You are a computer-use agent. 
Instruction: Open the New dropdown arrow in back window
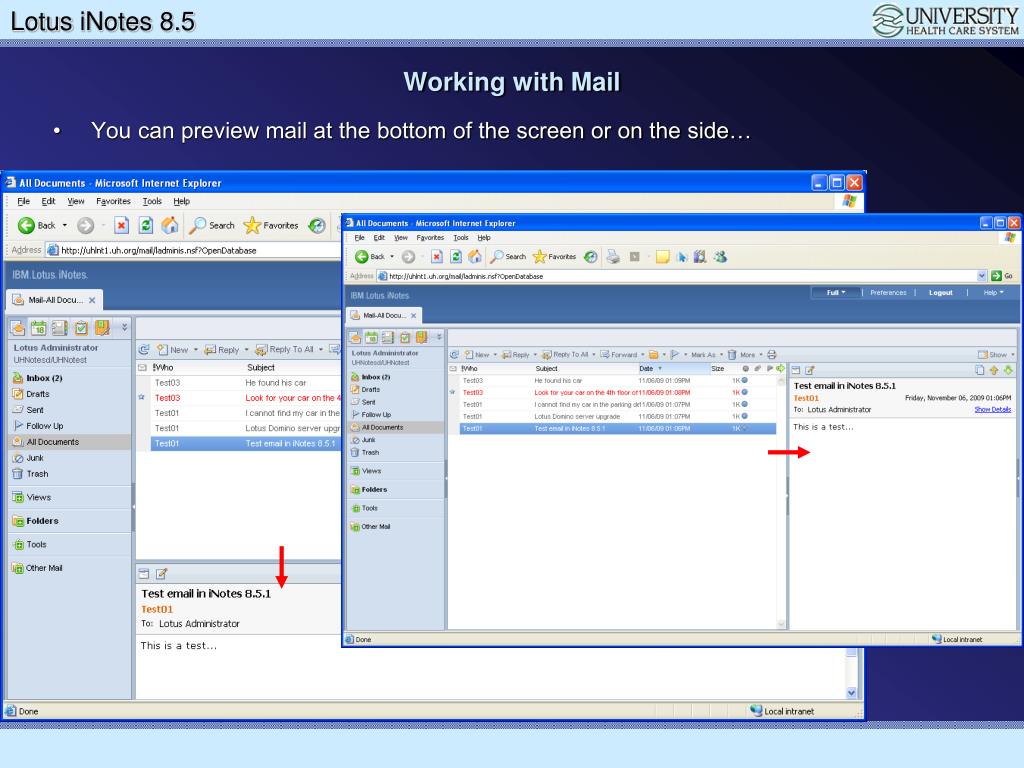pos(195,350)
